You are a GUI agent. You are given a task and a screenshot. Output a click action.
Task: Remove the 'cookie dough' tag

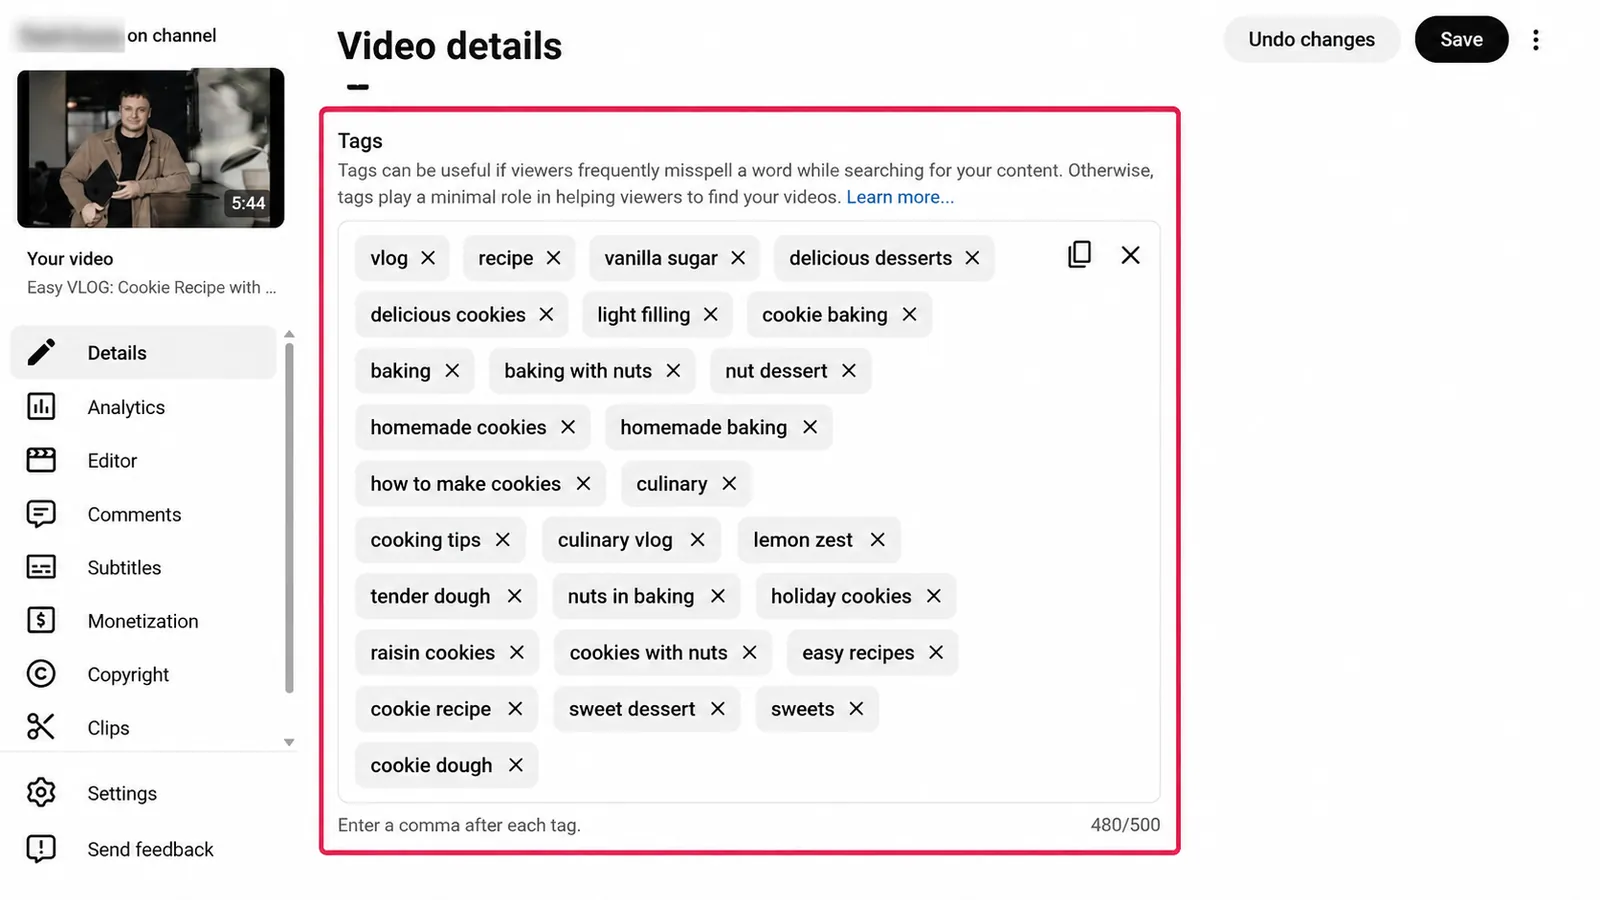[516, 765]
